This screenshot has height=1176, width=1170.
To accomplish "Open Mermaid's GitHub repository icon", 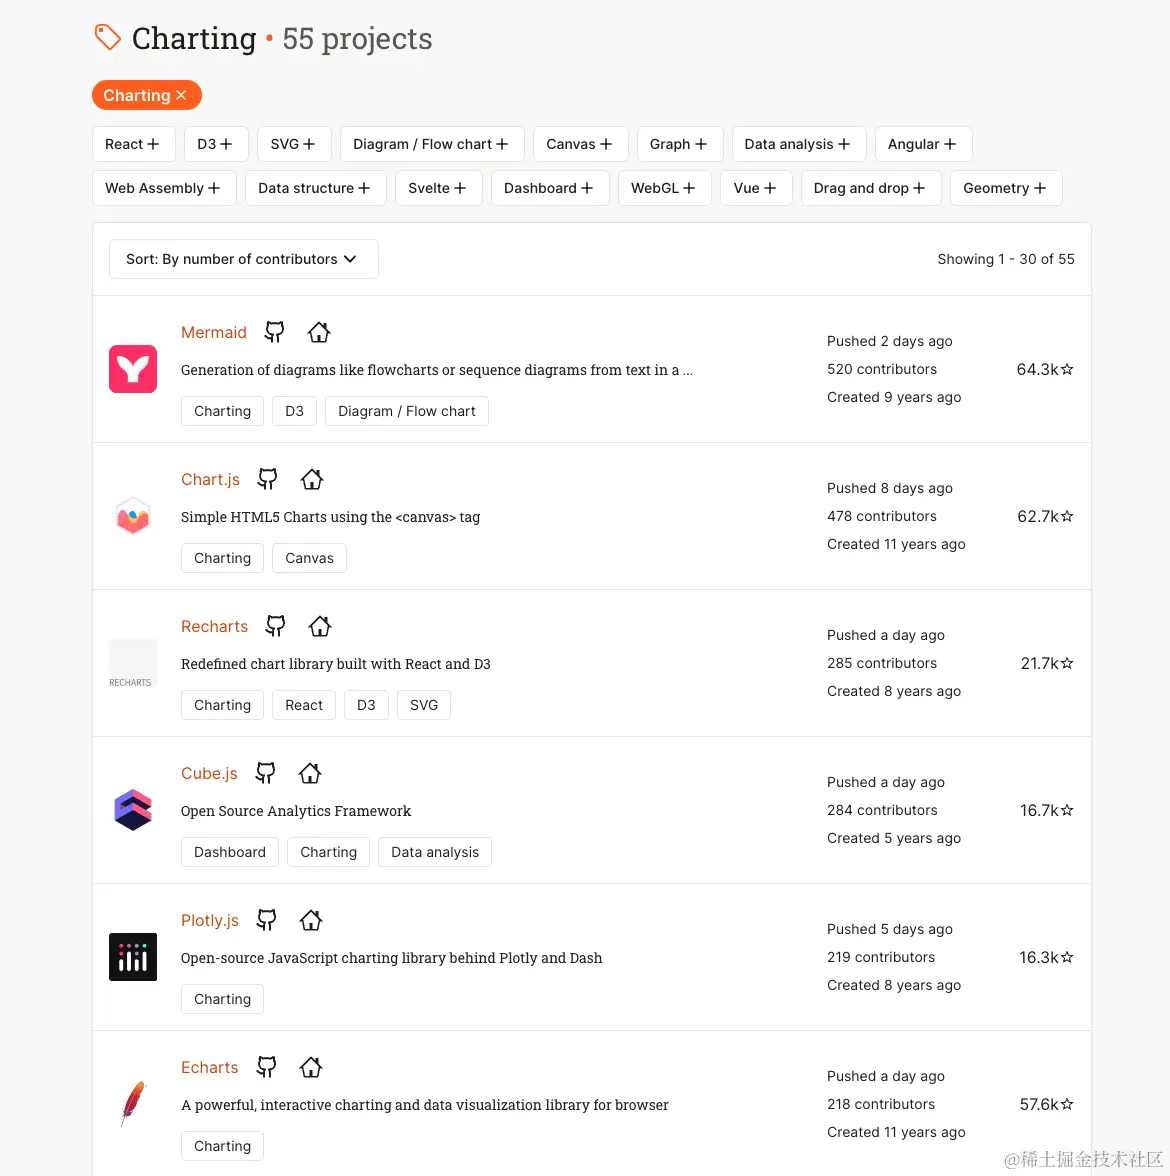I will (x=274, y=332).
